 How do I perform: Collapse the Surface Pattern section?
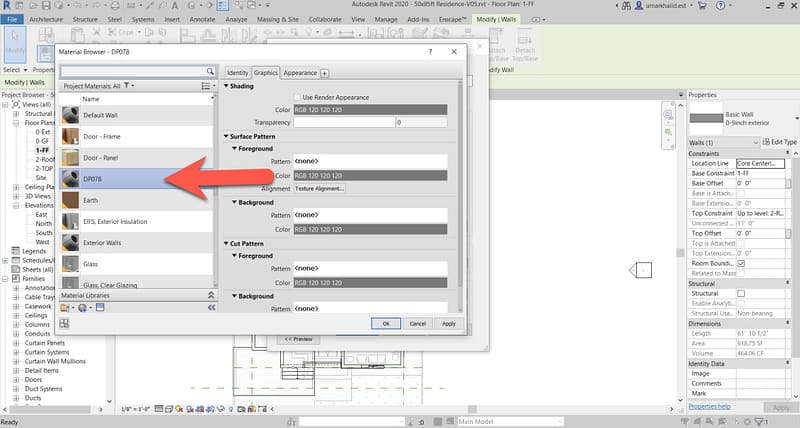pos(226,136)
